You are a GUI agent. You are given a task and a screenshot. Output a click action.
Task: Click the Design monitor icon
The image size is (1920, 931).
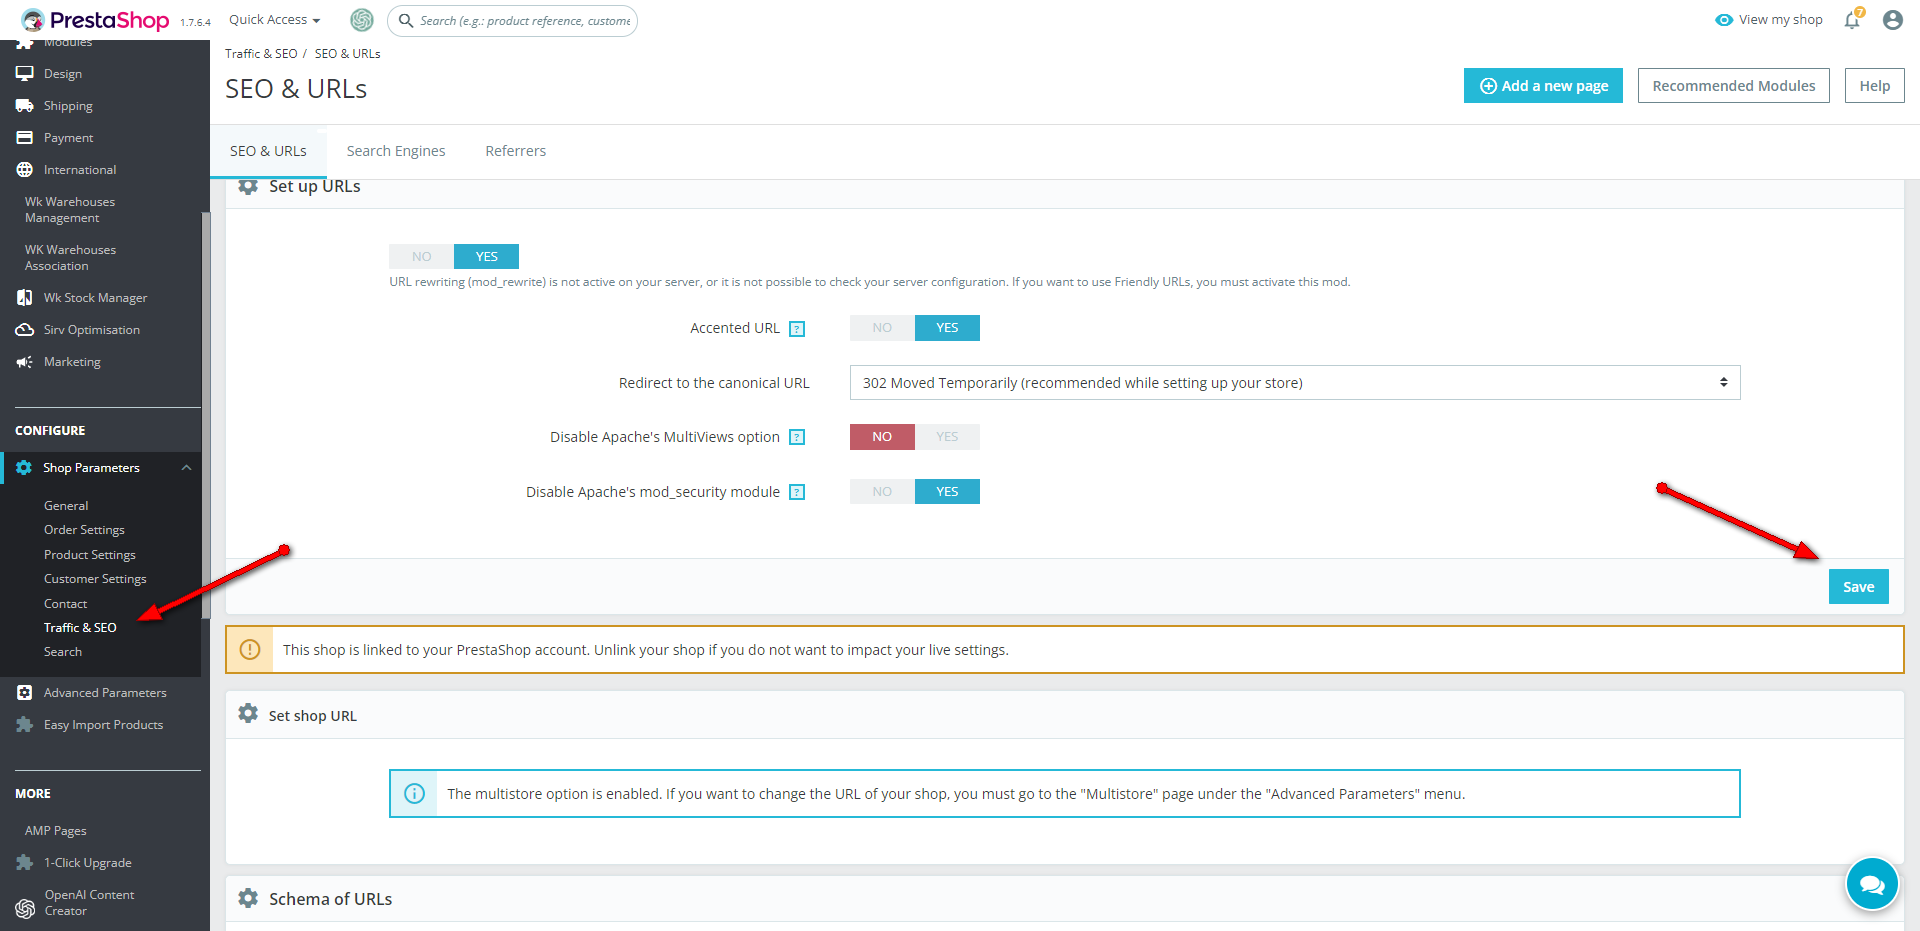(x=25, y=74)
